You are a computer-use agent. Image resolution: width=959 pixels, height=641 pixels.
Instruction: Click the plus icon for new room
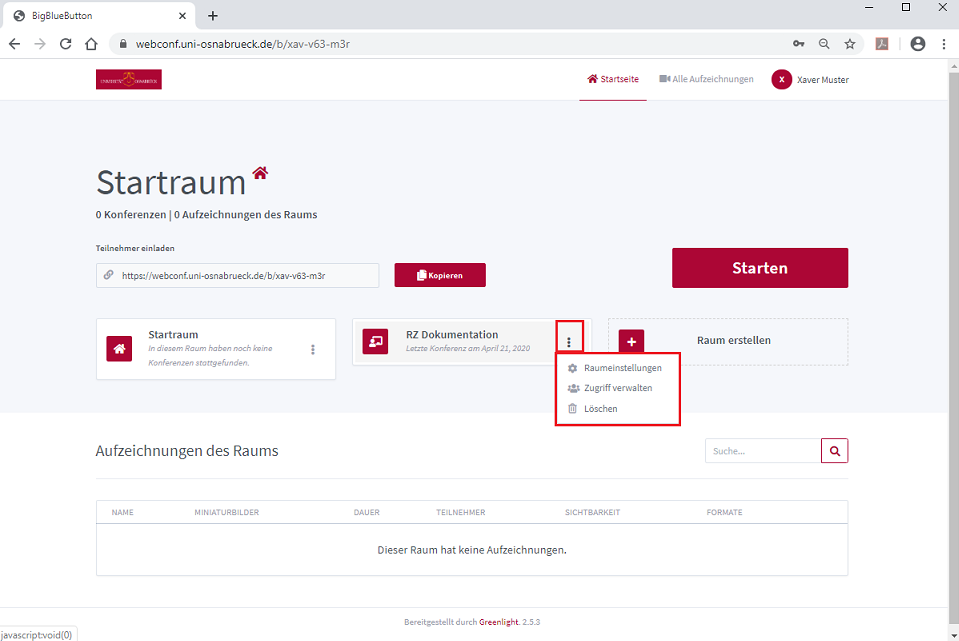coord(632,342)
